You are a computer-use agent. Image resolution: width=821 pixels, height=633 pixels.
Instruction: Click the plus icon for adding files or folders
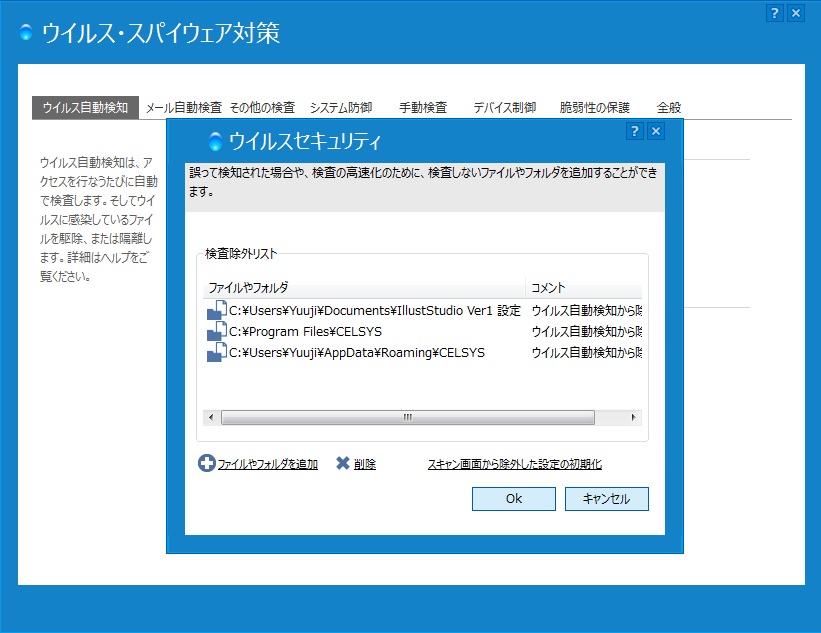pyautogui.click(x=206, y=463)
